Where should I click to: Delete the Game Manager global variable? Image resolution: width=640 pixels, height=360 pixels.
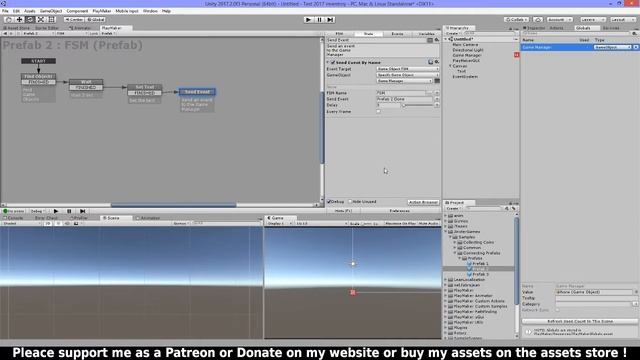[636, 47]
